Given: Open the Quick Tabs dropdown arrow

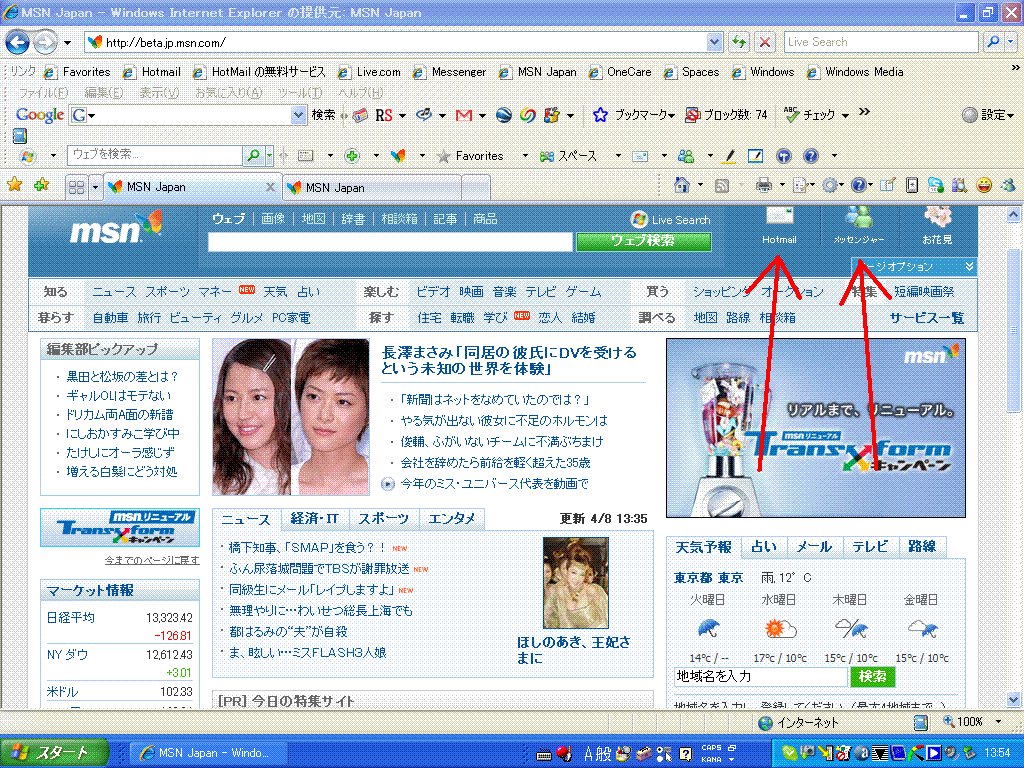Looking at the screenshot, I should (x=95, y=187).
